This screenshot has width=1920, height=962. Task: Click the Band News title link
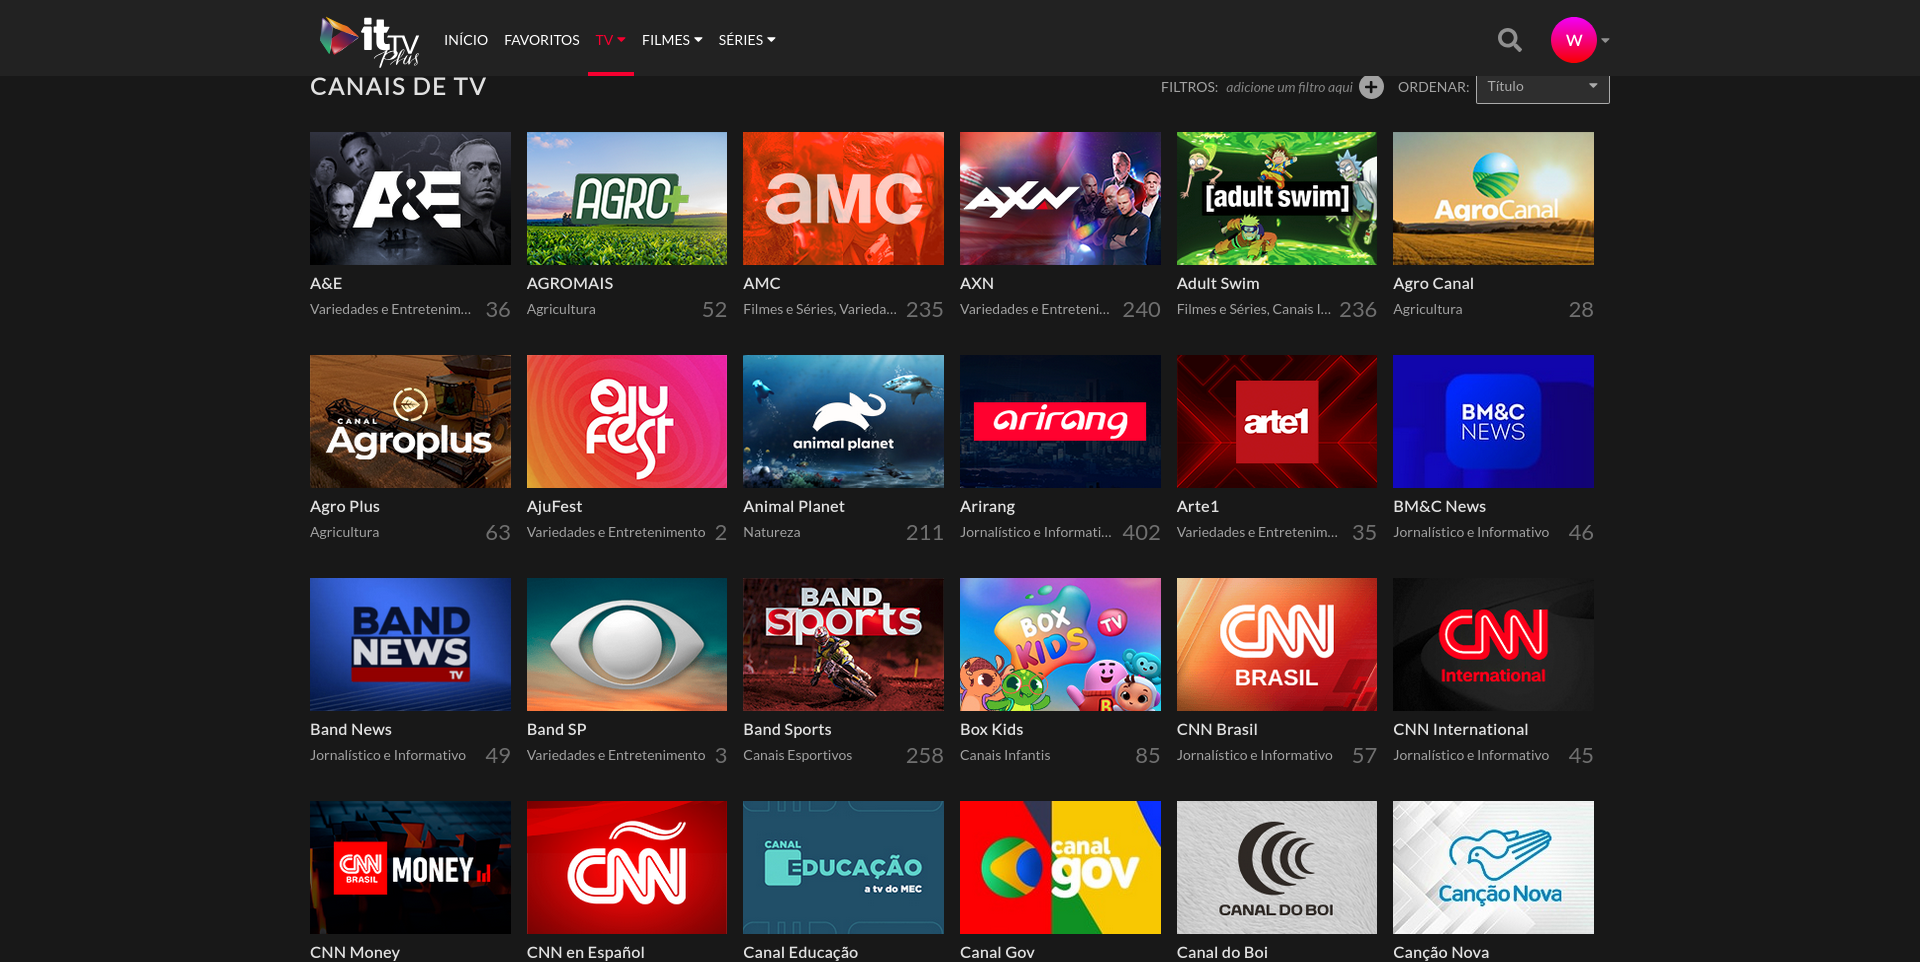(x=351, y=729)
